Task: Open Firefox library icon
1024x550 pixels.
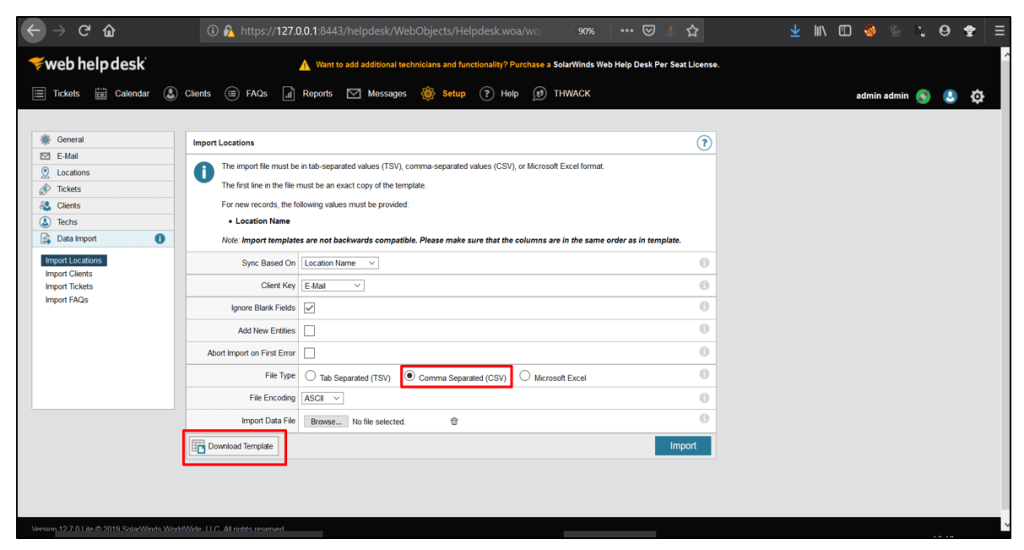Action: click(820, 31)
